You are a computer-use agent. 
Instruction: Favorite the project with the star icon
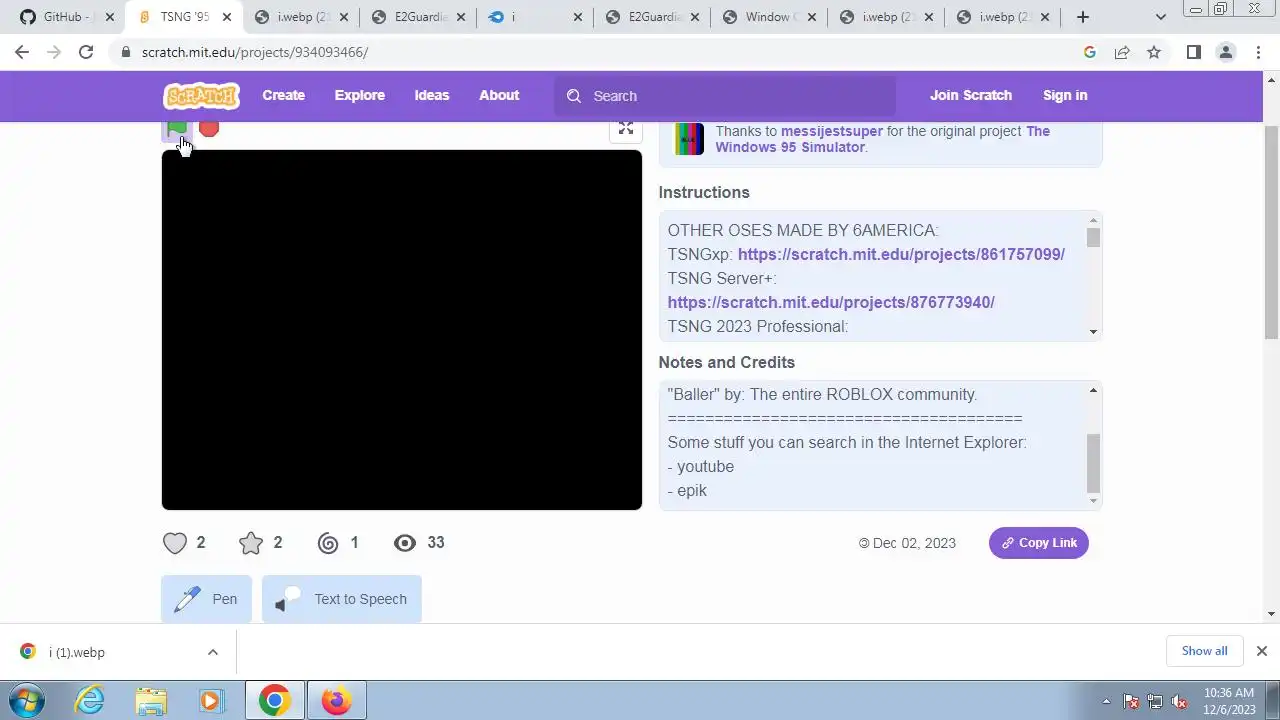[x=251, y=543]
